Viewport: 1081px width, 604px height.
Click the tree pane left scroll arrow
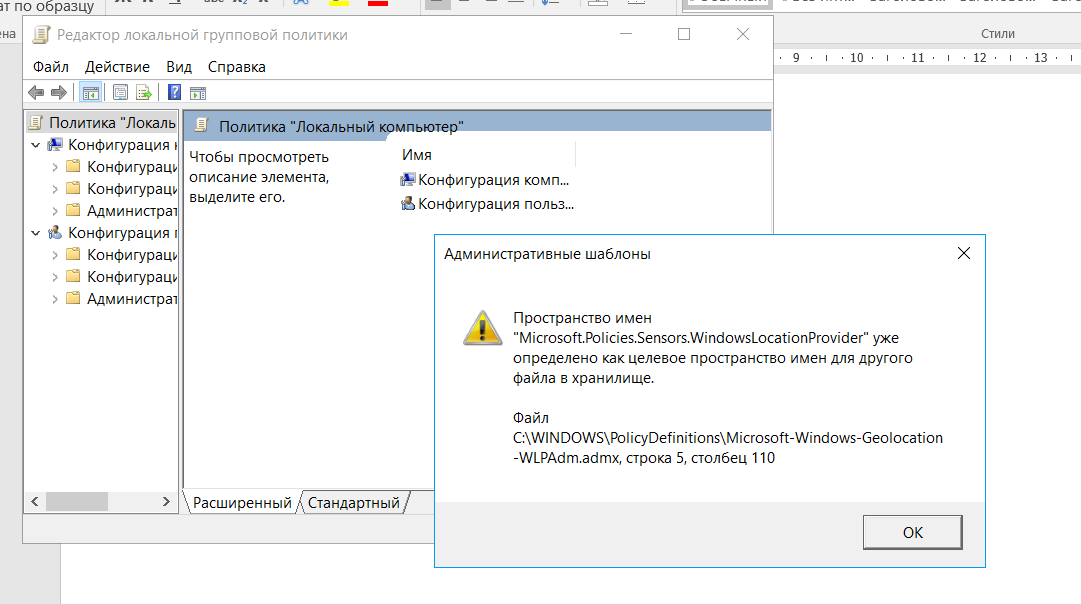click(34, 502)
